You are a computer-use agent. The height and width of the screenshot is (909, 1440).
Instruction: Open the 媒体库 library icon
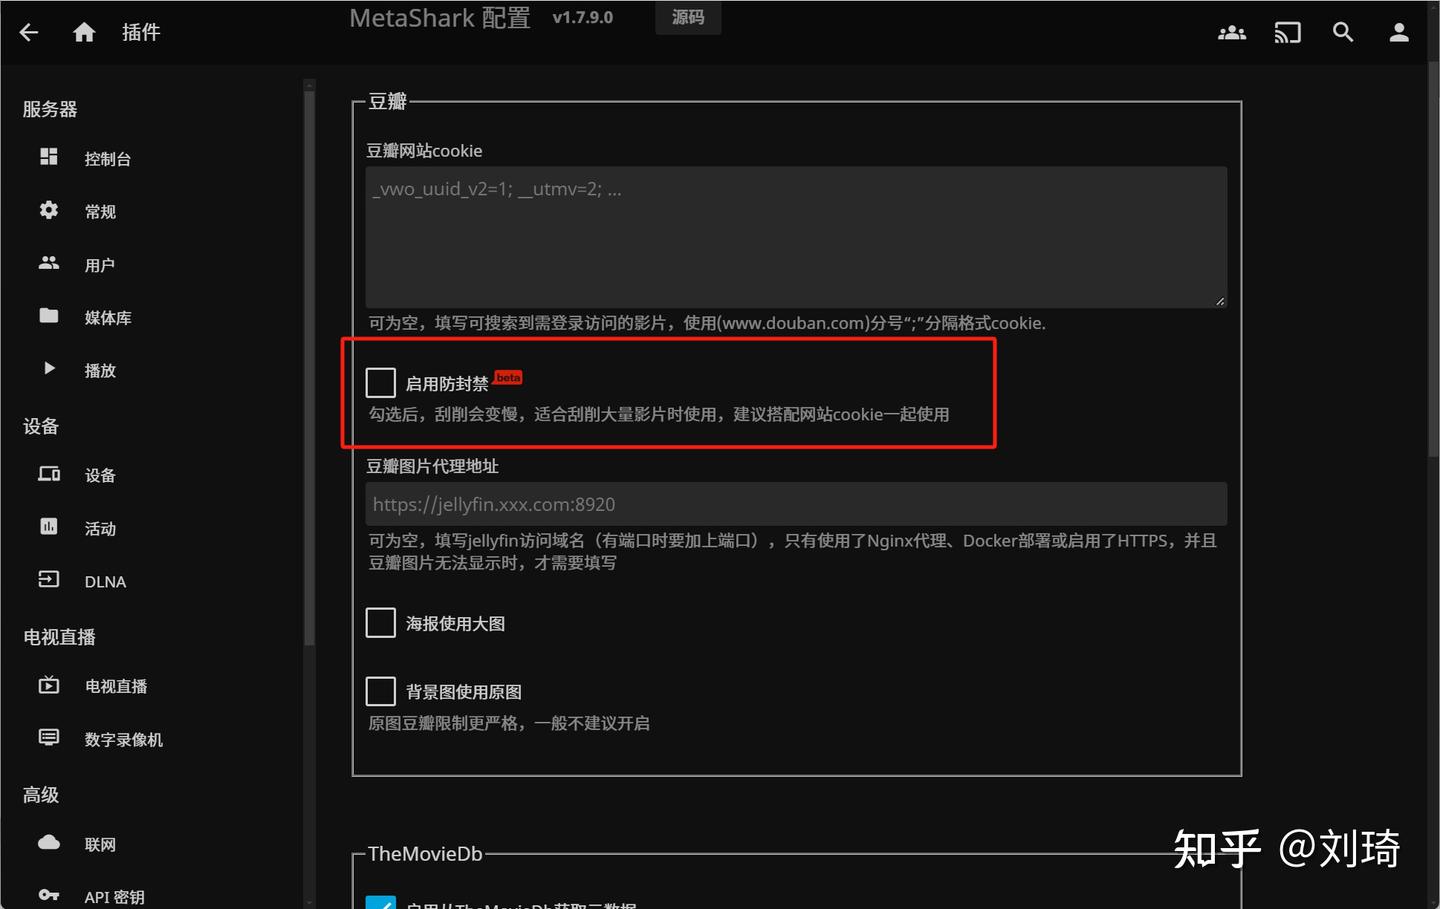pyautogui.click(x=48, y=316)
